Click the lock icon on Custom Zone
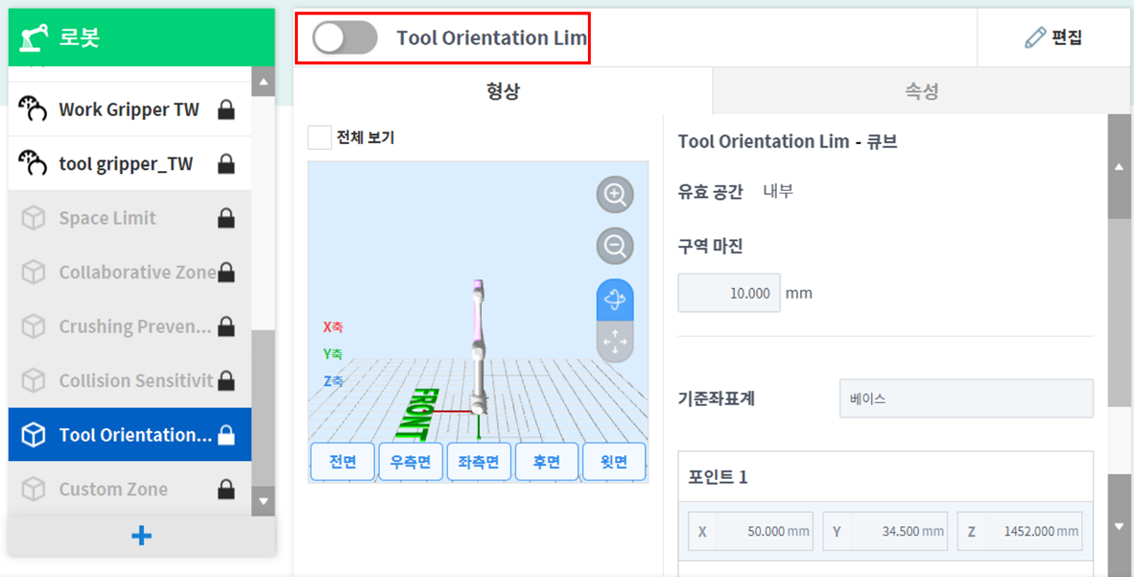This screenshot has width=1134, height=577. 227,488
